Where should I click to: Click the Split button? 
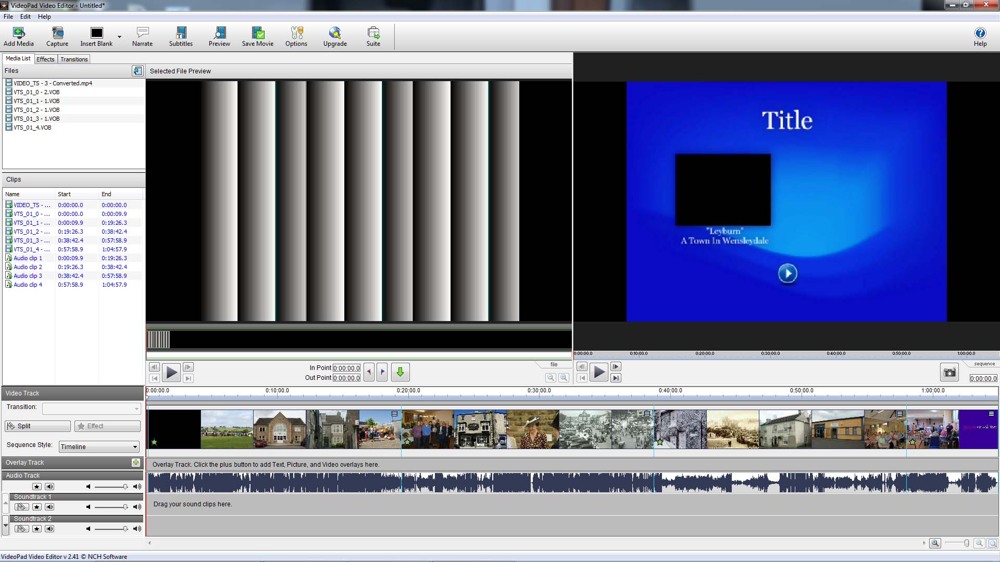point(37,426)
